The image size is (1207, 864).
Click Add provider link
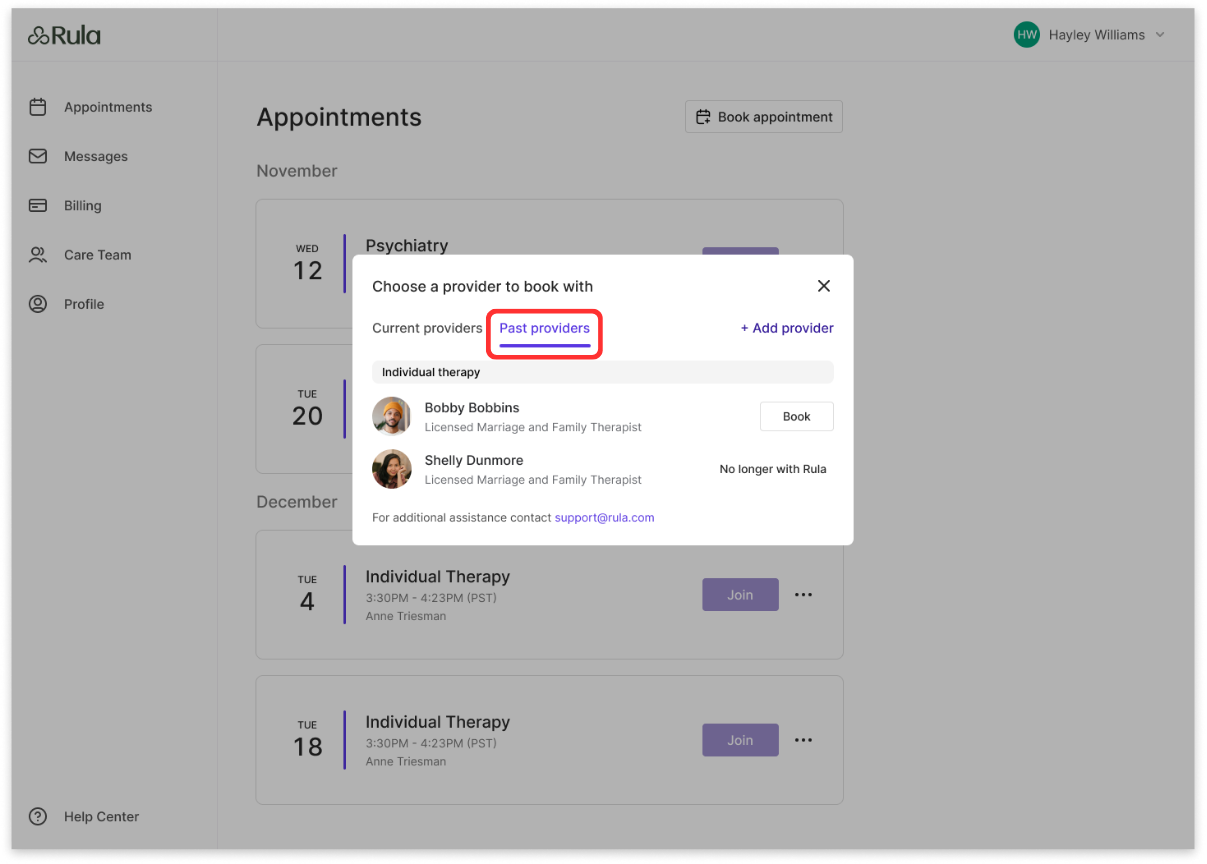[x=787, y=328]
